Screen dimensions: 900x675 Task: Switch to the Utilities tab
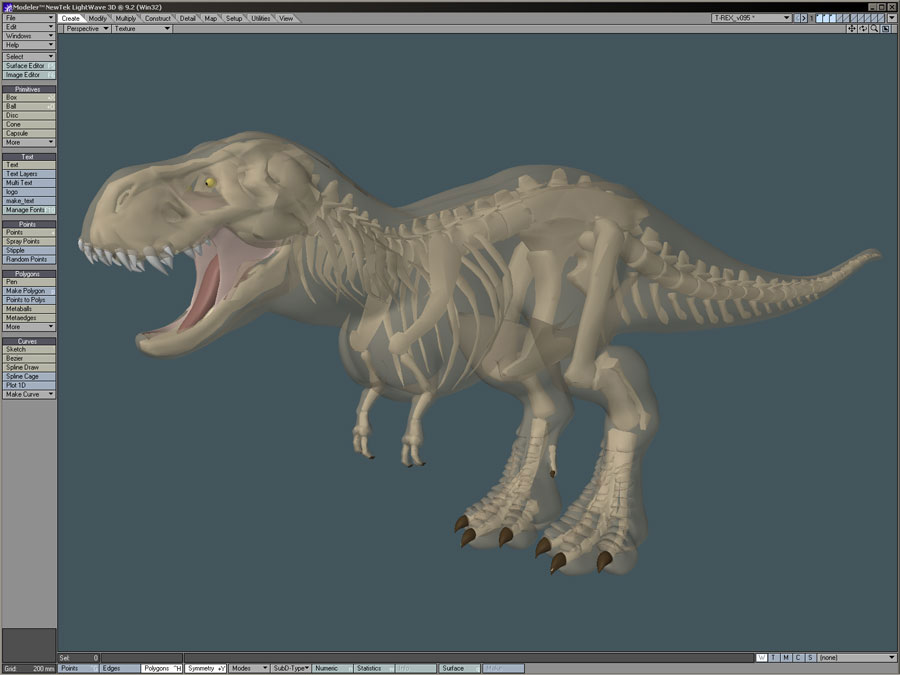261,18
